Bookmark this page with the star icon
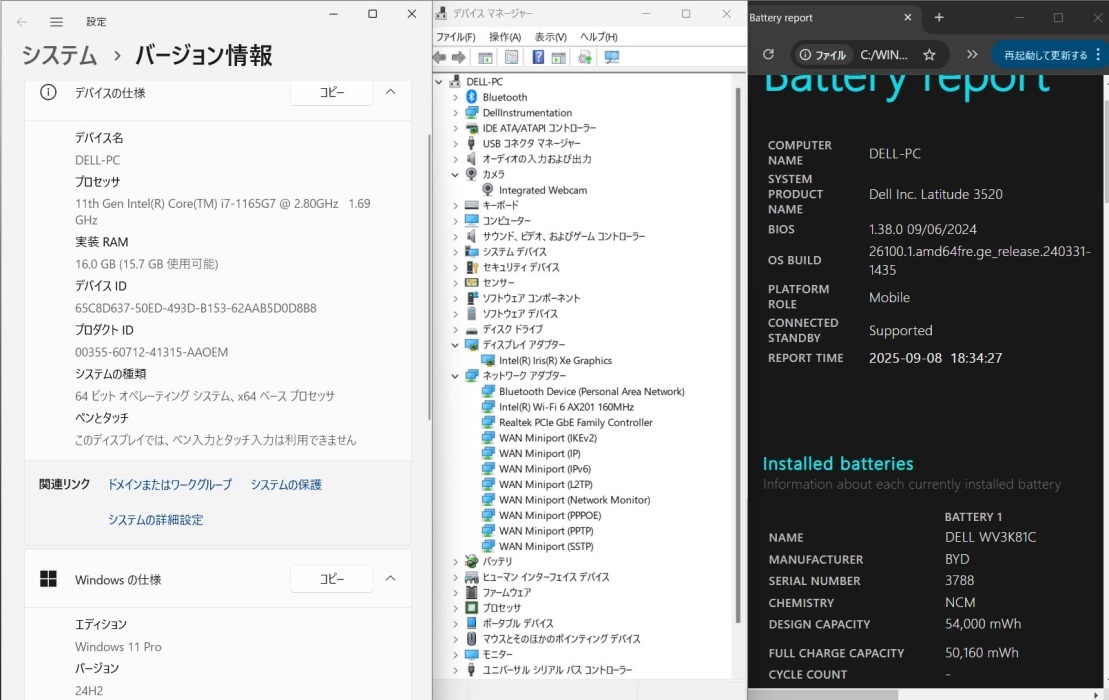 [x=929, y=55]
